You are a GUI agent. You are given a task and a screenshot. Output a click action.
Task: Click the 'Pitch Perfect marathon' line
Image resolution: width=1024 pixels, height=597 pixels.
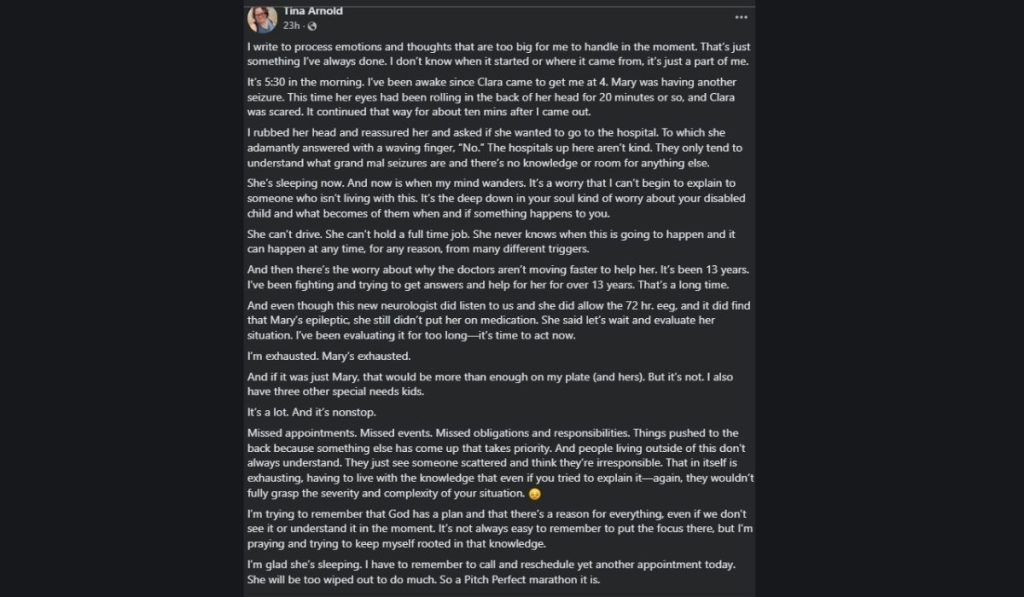pos(423,579)
